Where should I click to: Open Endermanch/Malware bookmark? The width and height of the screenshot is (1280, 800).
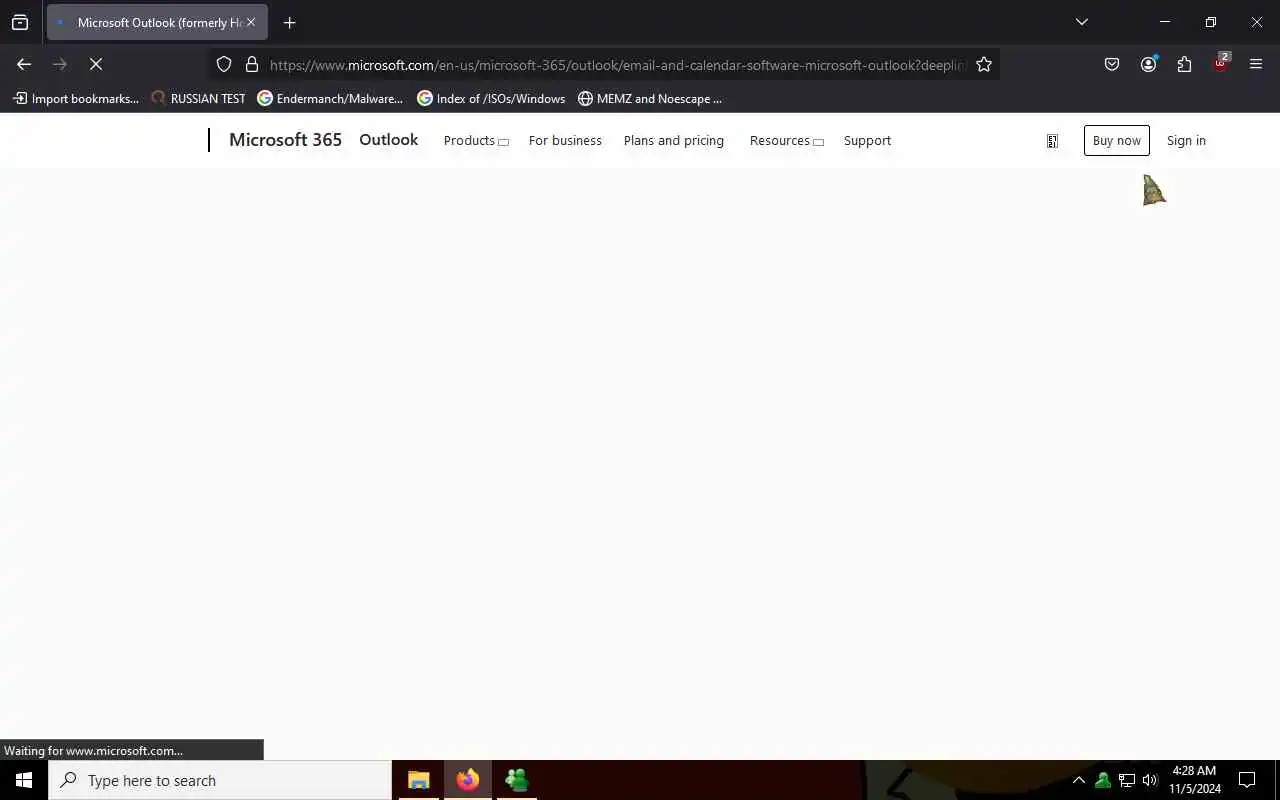pos(330,98)
